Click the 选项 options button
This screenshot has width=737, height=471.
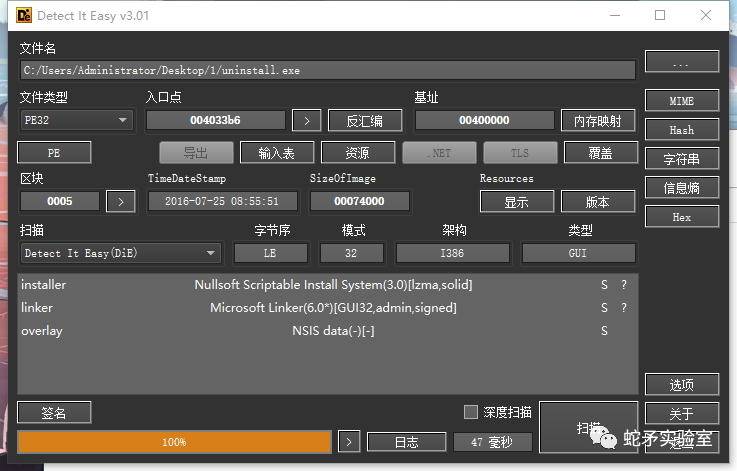[682, 385]
